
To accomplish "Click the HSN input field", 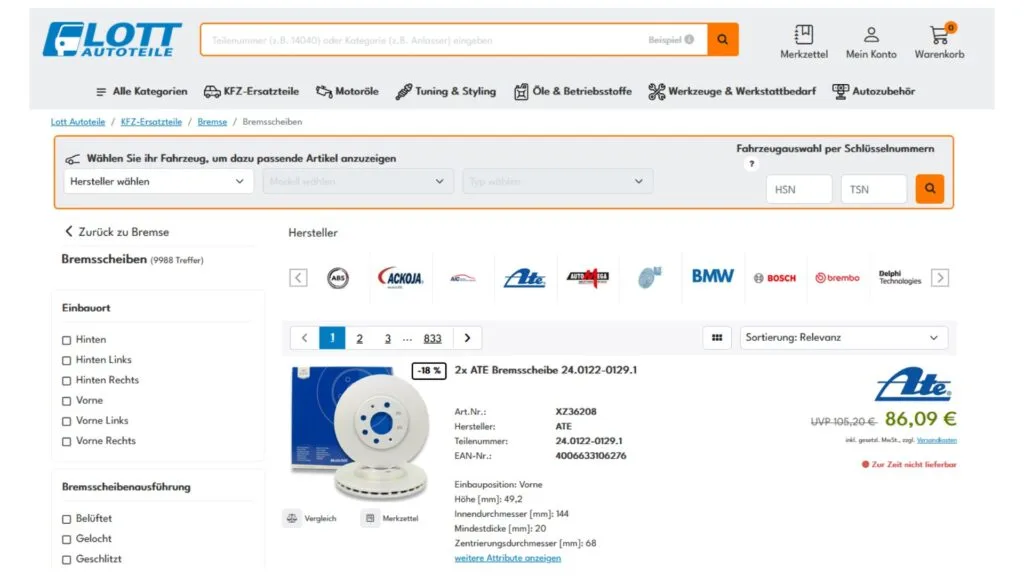I will click(799, 189).
